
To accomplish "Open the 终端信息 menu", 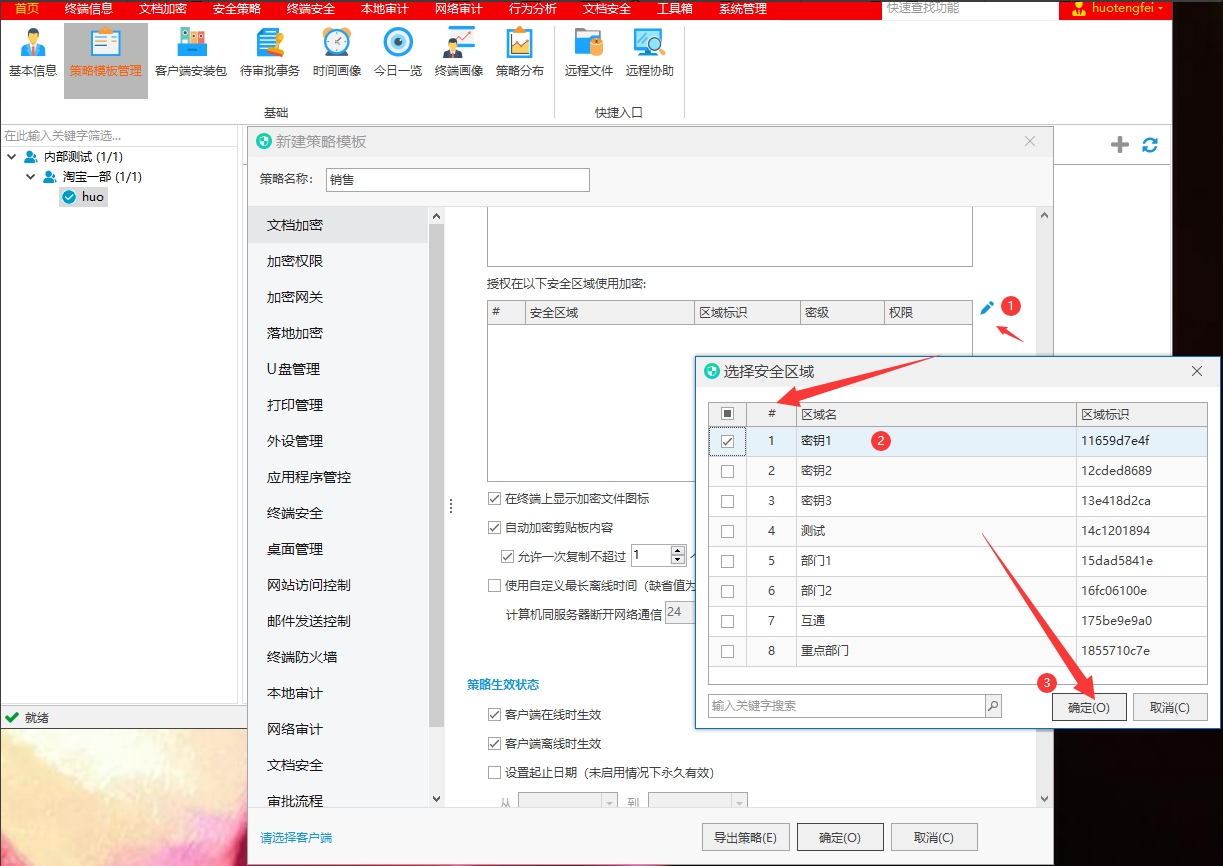I will [88, 9].
